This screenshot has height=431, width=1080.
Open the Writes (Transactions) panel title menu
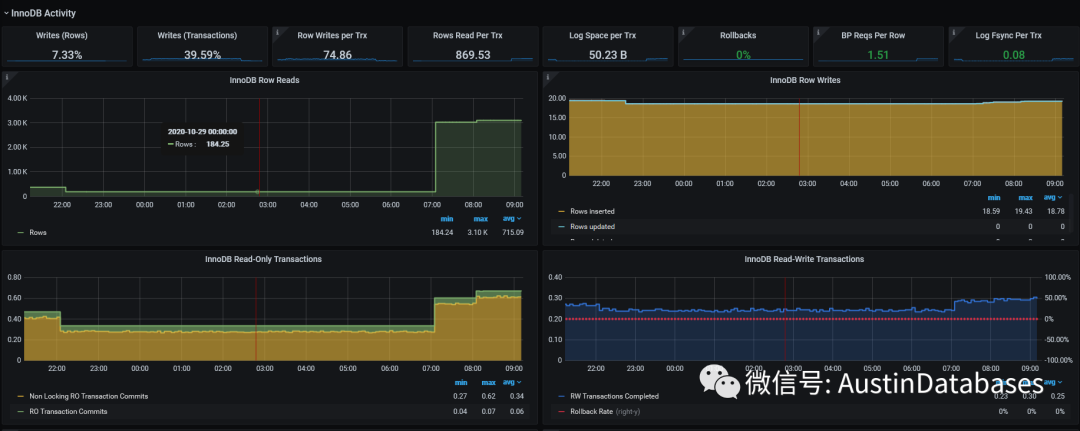click(x=197, y=34)
